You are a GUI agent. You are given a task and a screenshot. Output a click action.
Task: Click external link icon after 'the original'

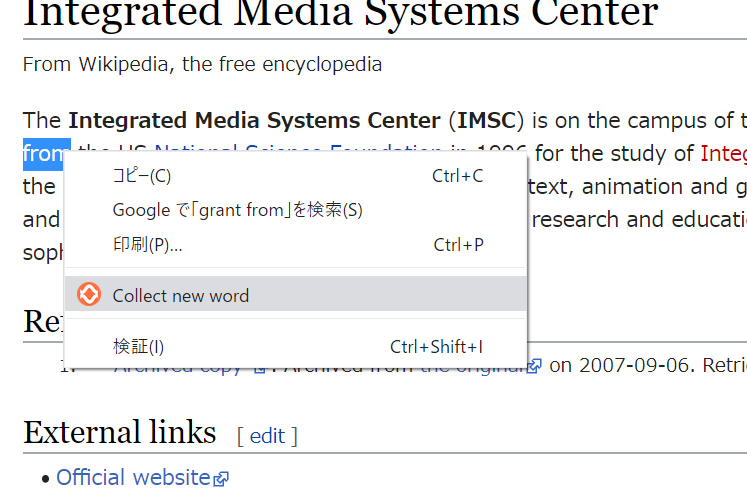534,366
